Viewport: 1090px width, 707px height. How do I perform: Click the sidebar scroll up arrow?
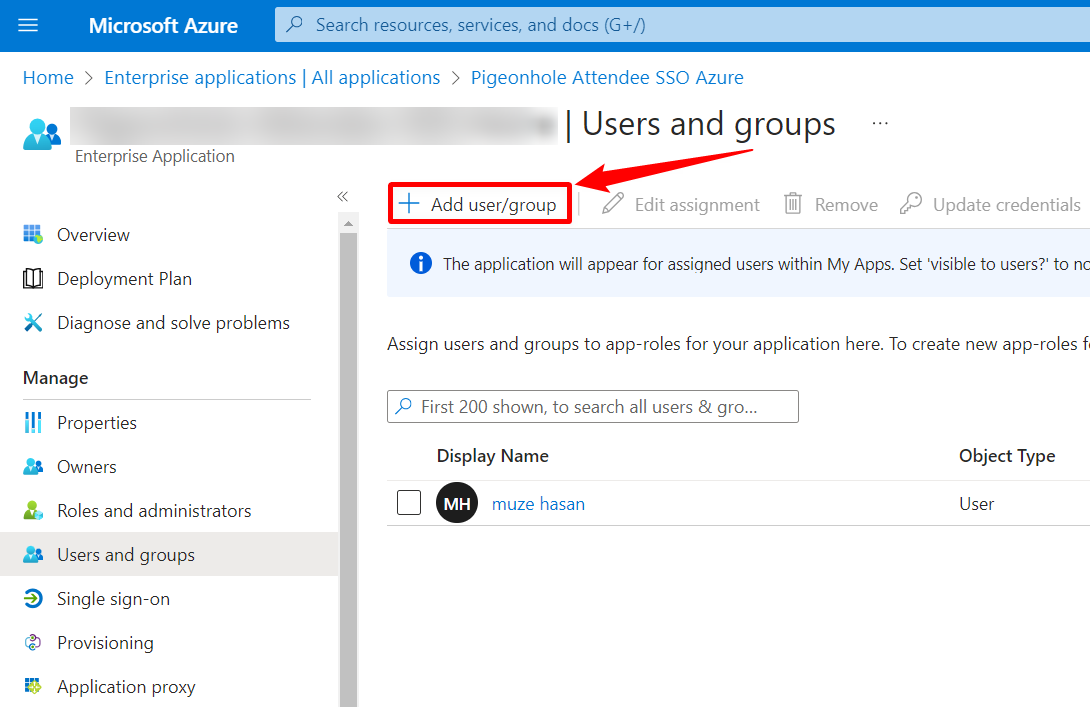point(348,223)
